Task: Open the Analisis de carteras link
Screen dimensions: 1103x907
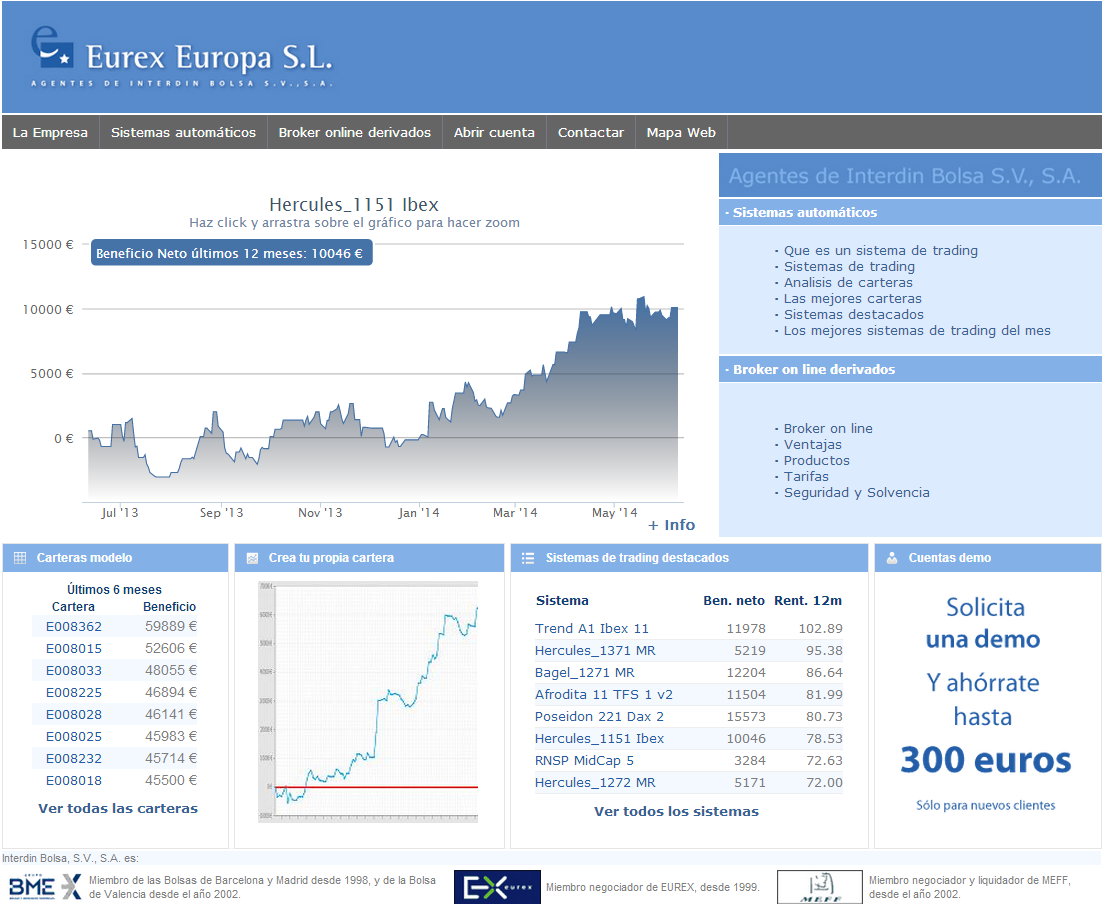Action: pyautogui.click(x=848, y=282)
